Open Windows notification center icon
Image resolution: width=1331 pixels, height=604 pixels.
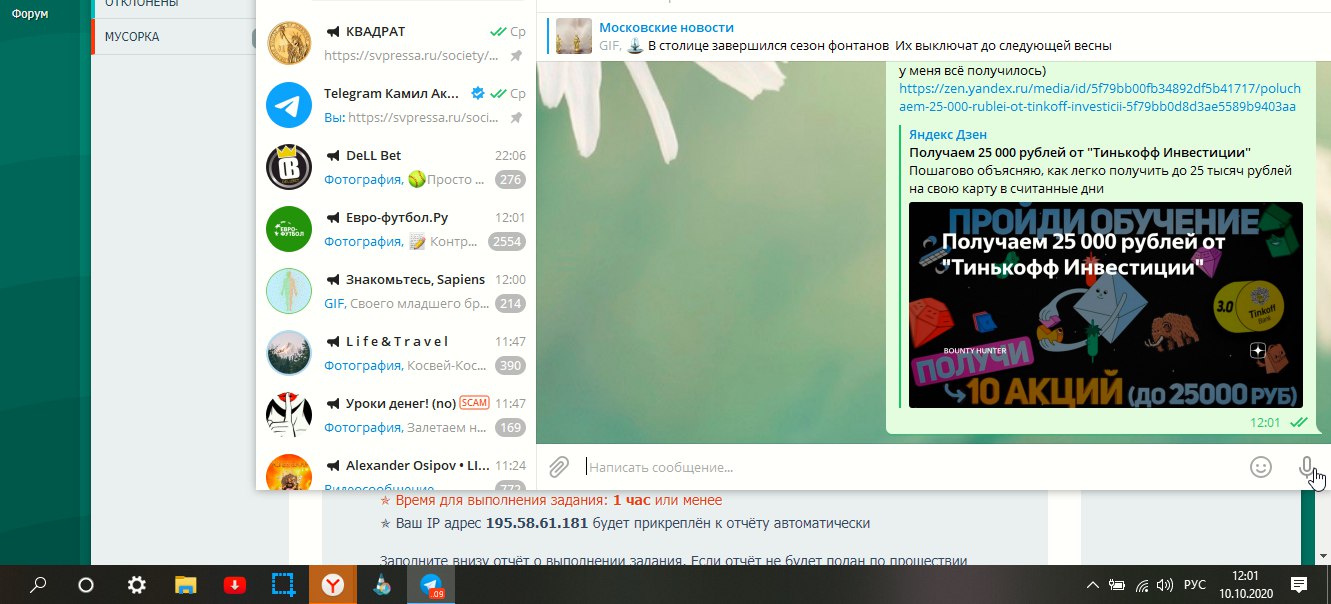pos(1299,585)
